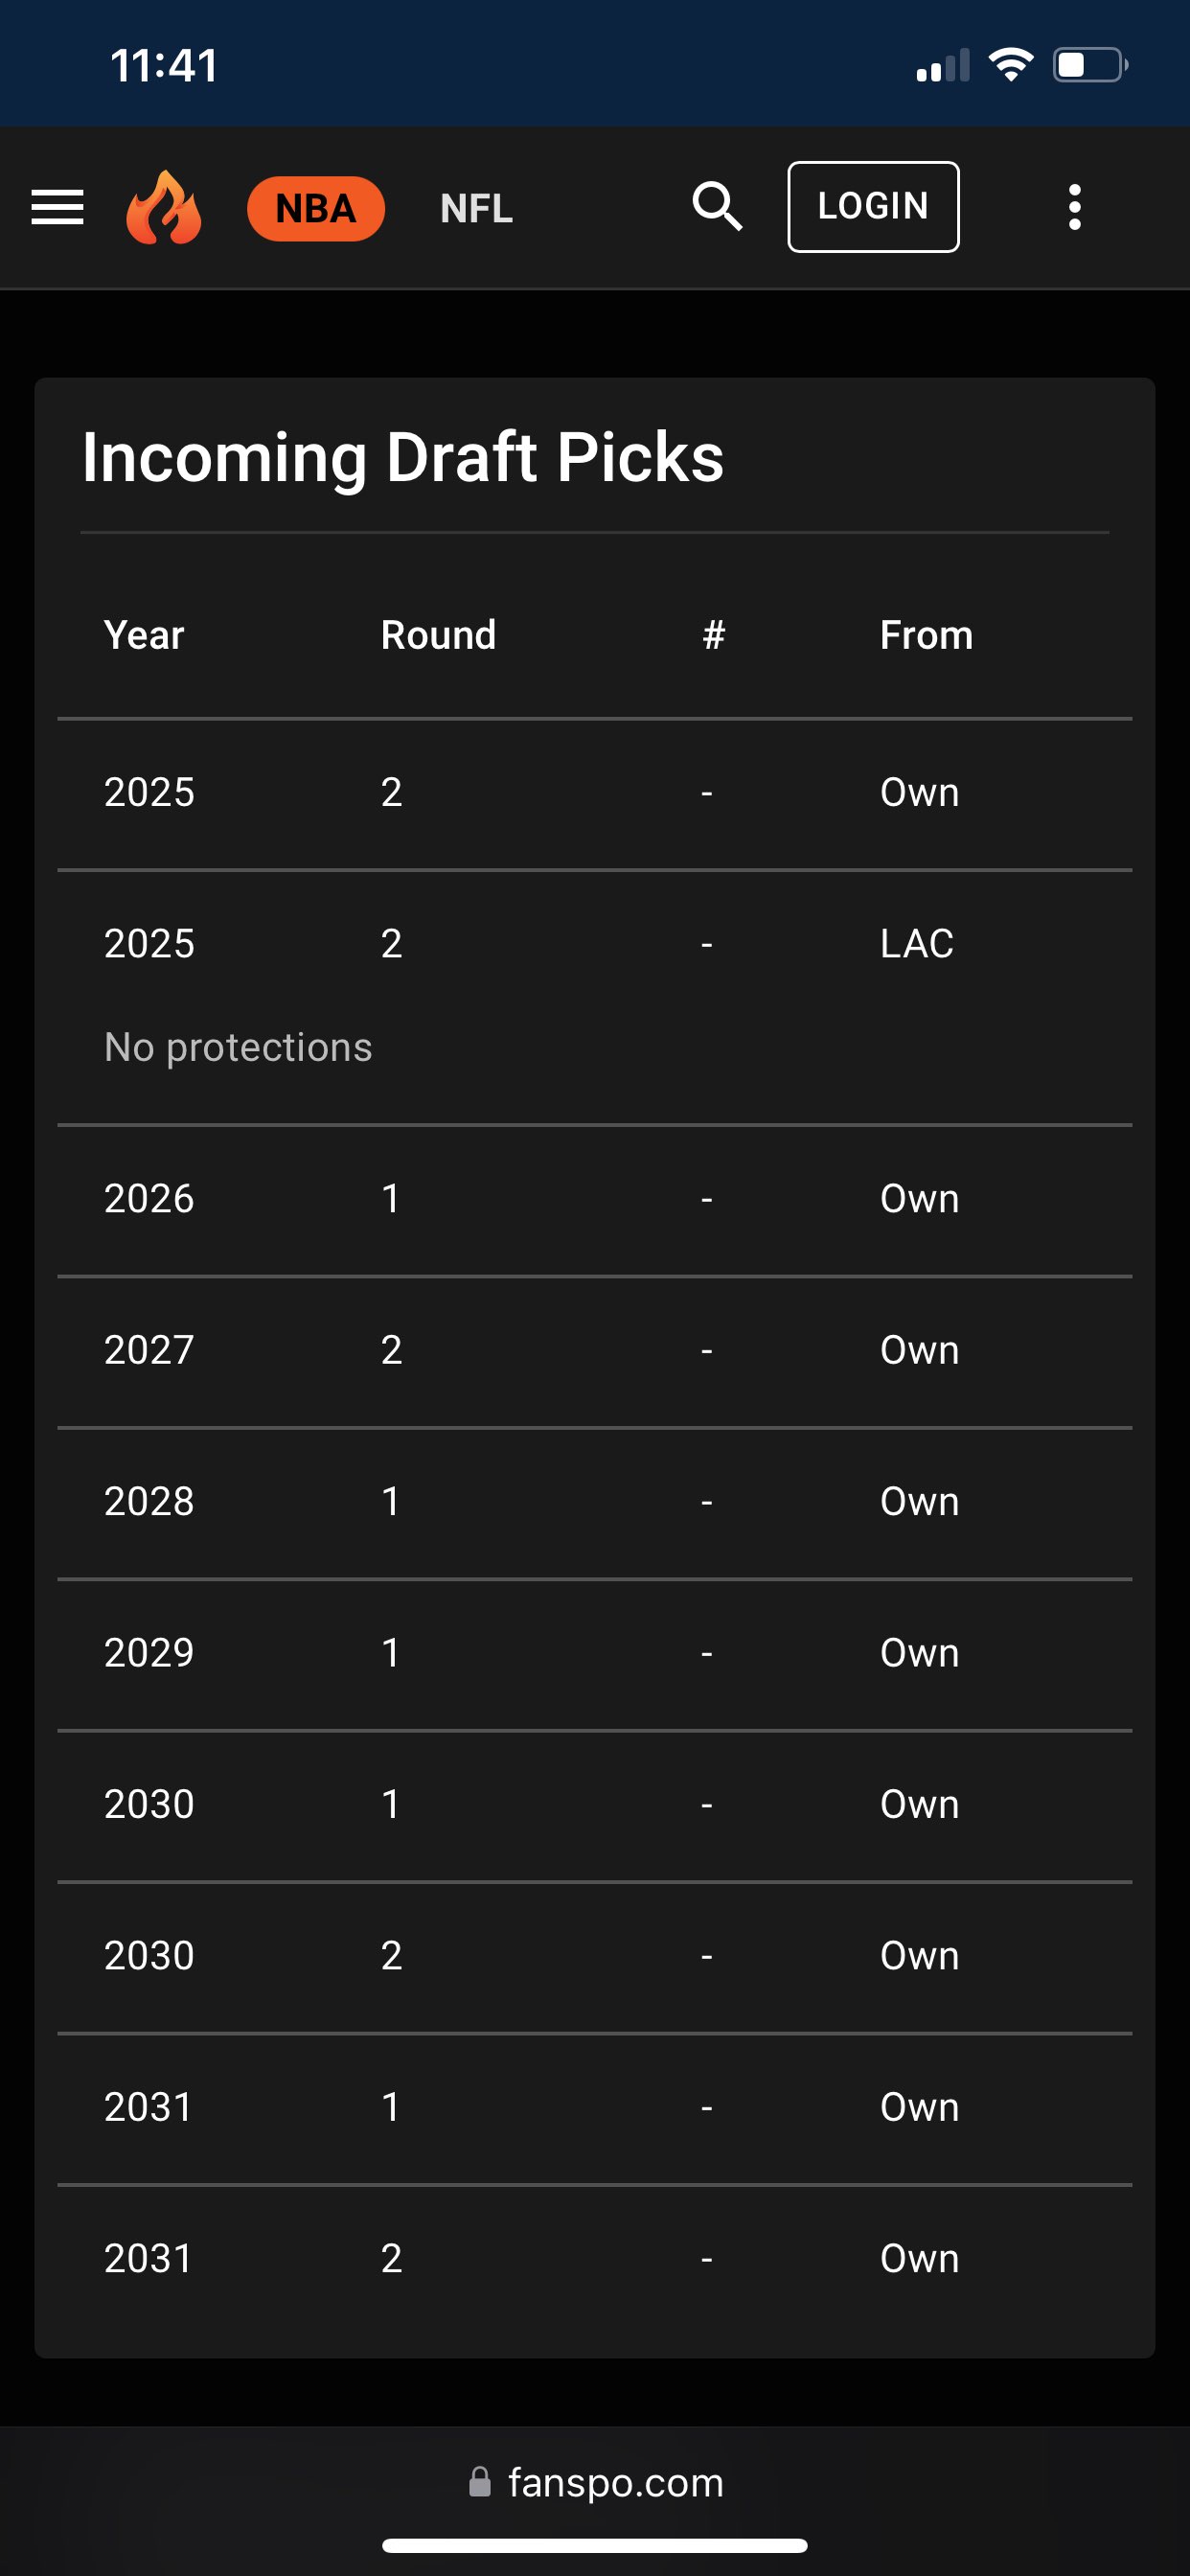The height and width of the screenshot is (2576, 1190).
Task: Tap the No protections note
Action: [x=238, y=1047]
